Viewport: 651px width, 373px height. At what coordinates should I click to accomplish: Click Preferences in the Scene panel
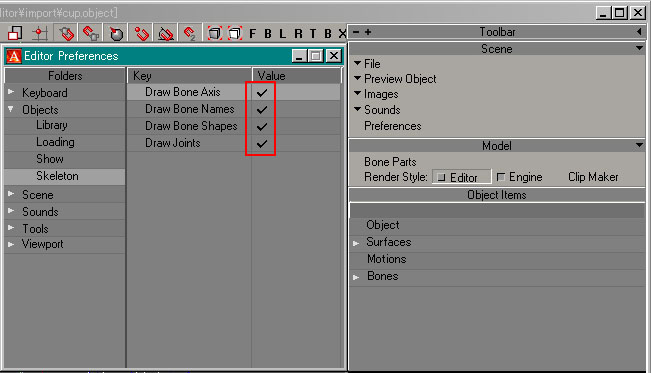[x=392, y=126]
